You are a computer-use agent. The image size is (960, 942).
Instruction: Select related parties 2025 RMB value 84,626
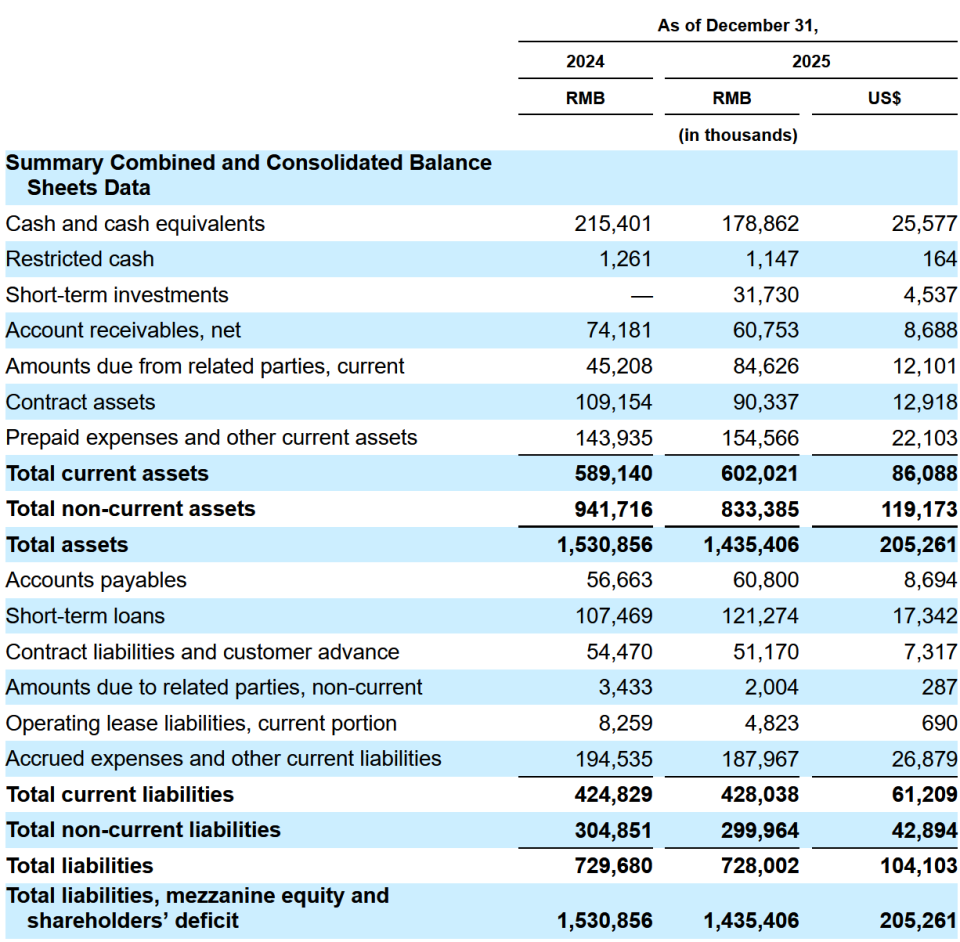coord(766,367)
